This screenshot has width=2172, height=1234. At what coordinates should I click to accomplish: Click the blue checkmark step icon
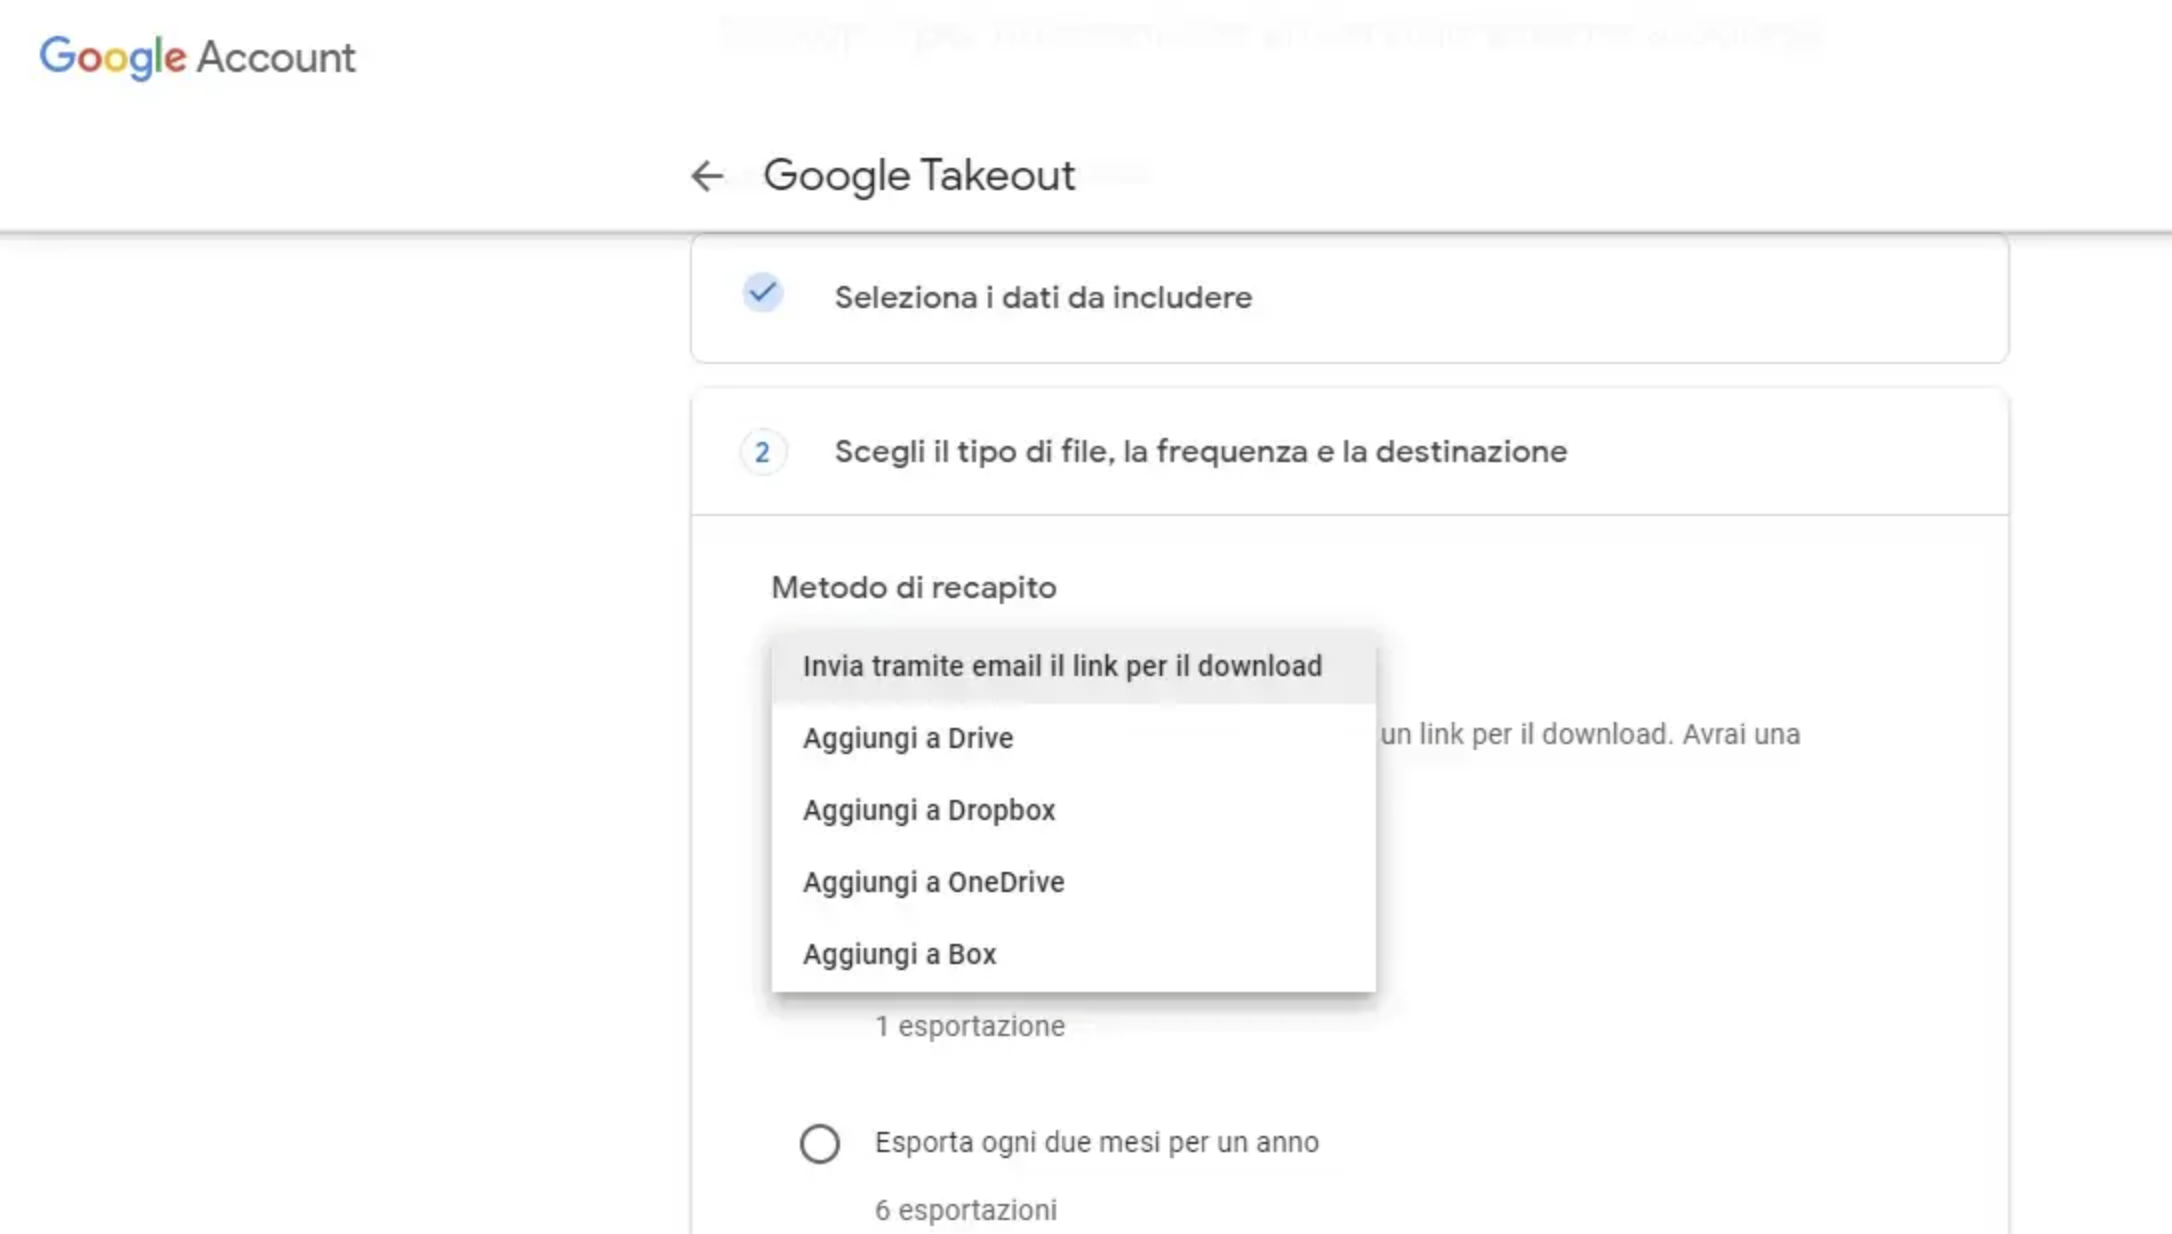(x=762, y=293)
